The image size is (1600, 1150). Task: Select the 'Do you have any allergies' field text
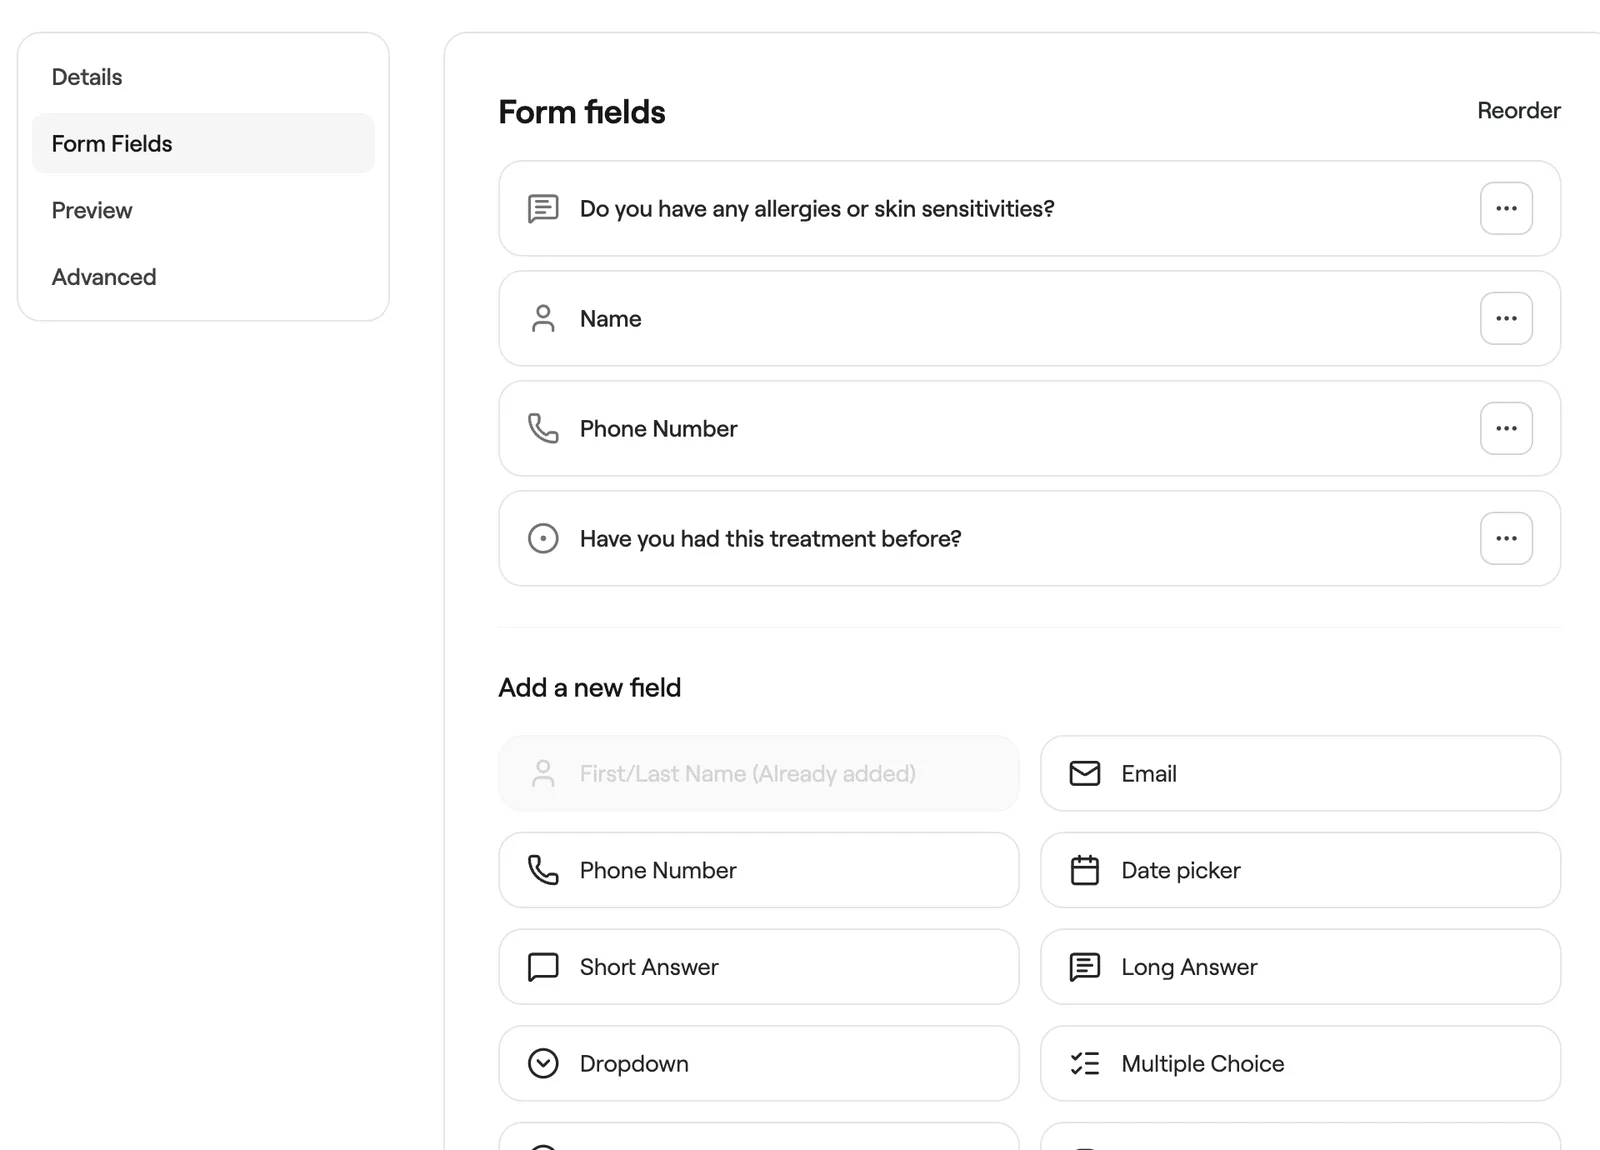(817, 208)
